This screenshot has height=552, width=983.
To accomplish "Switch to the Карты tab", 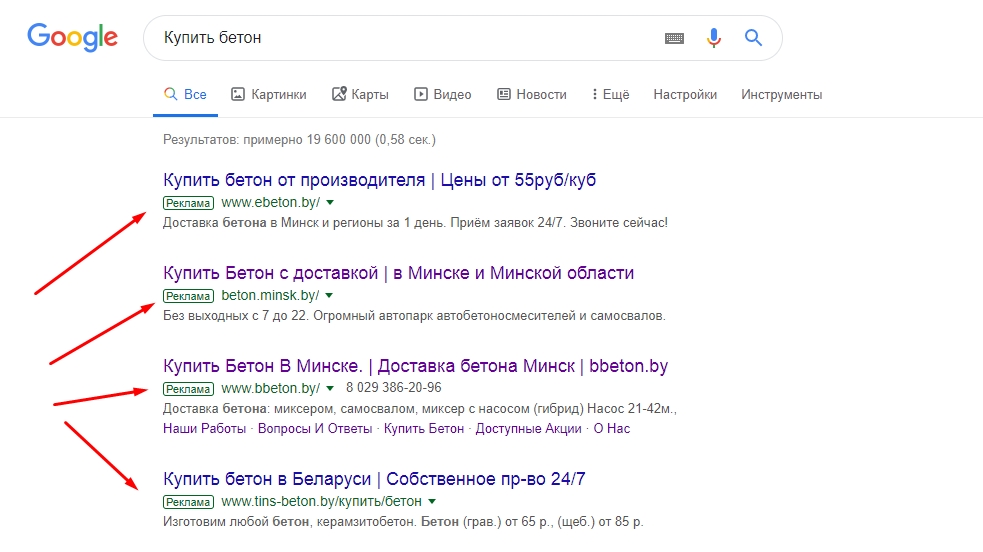I will (x=360, y=95).
